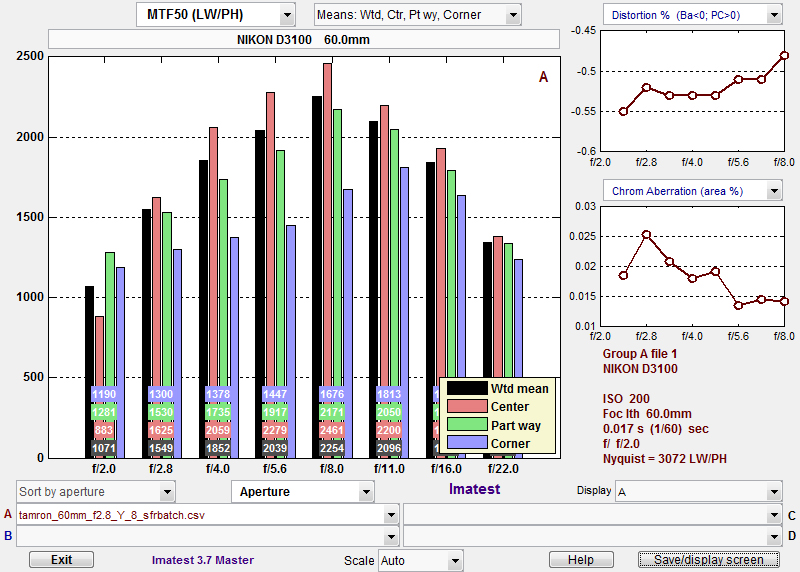Click the Group A file 1 text
Viewport: 800px width, 572px height.
coord(640,354)
